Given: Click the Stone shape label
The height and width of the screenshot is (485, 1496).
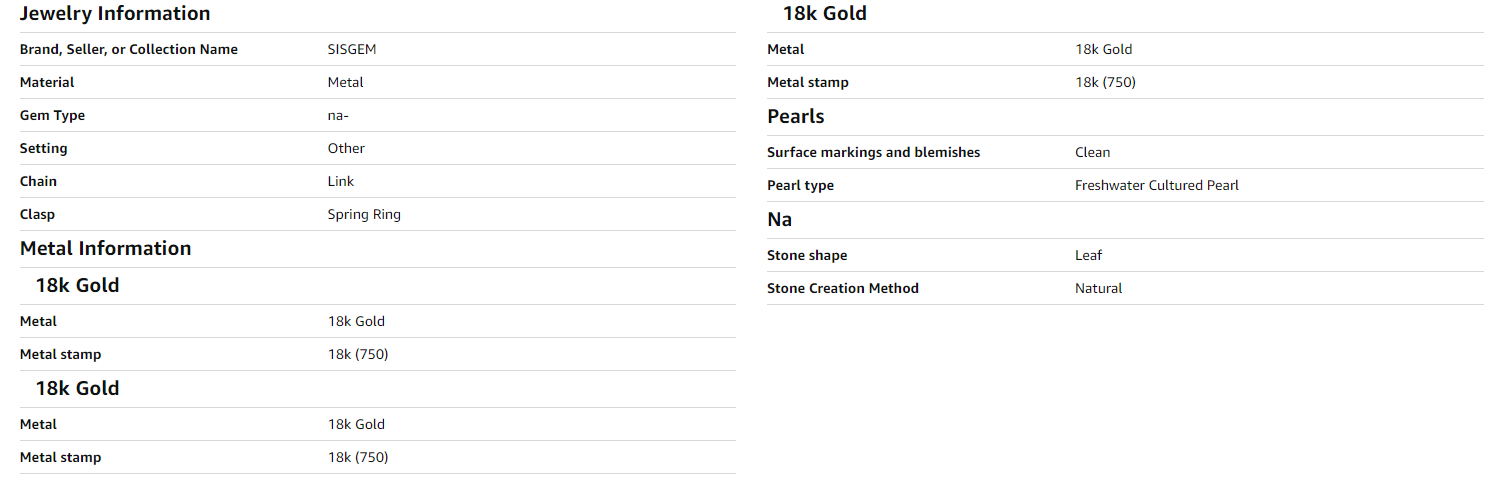Looking at the screenshot, I should pos(807,255).
